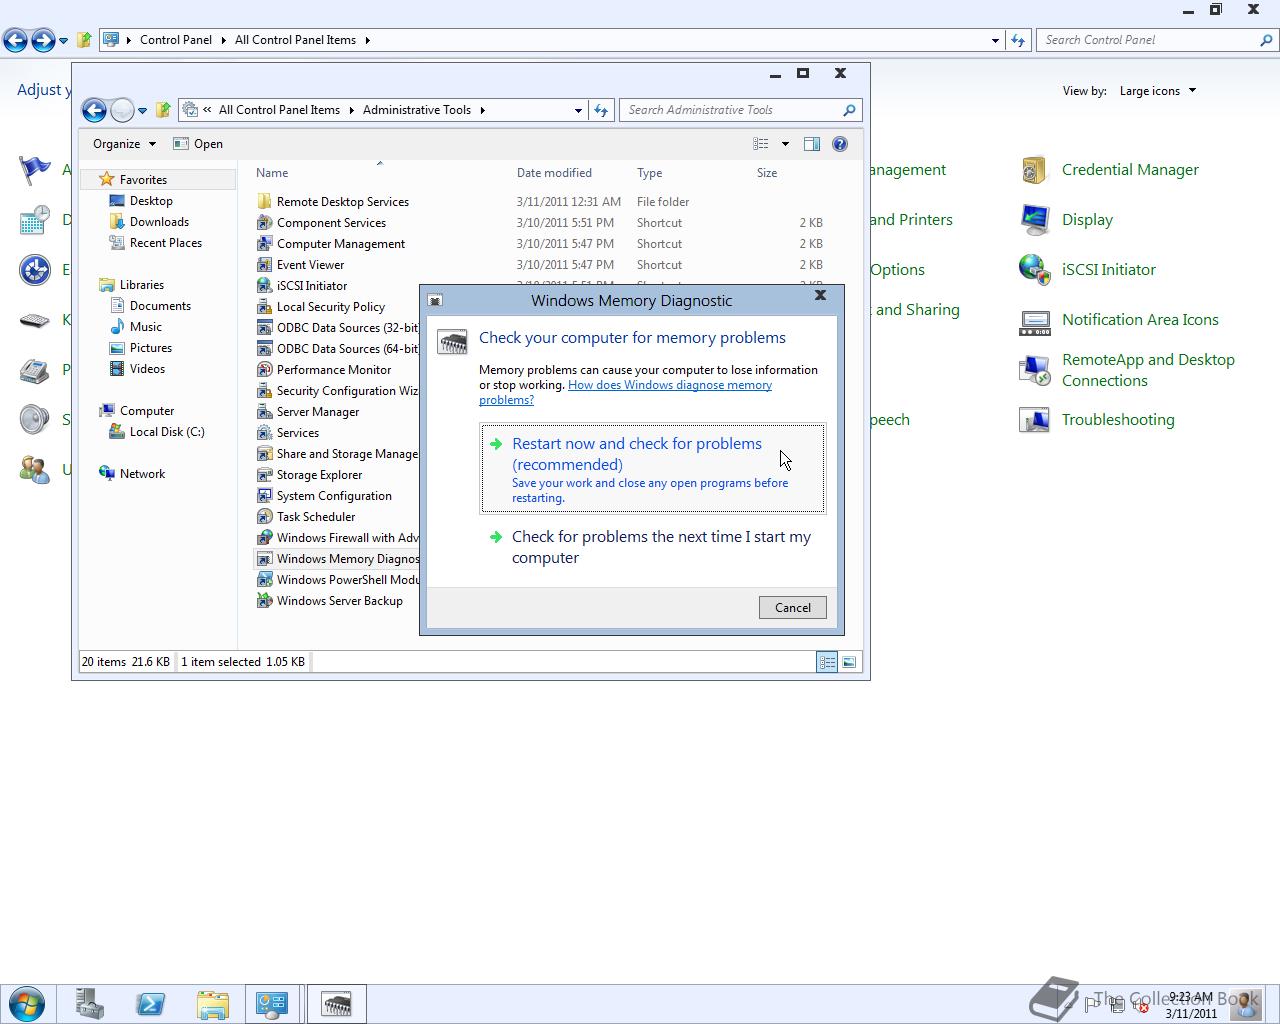Select Music library
The height and width of the screenshot is (1024, 1280).
145,327
